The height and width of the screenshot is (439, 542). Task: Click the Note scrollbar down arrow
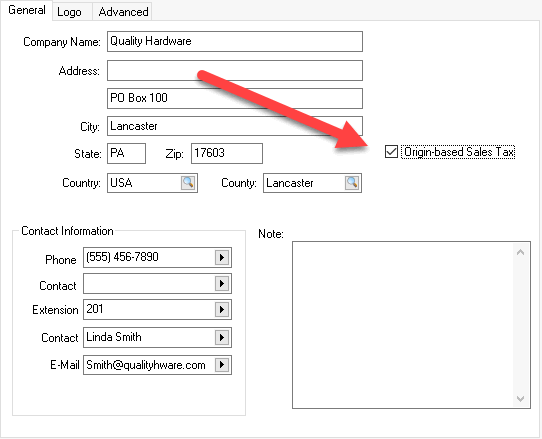pyautogui.click(x=521, y=399)
